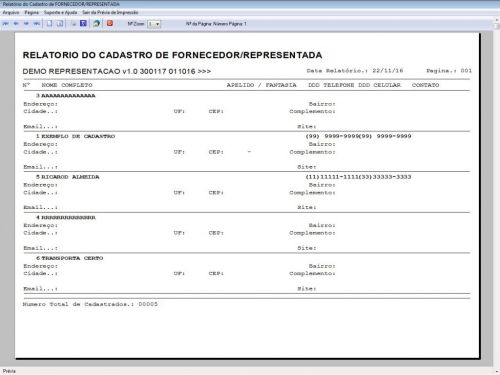Open the Arquivo menu

point(11,12)
